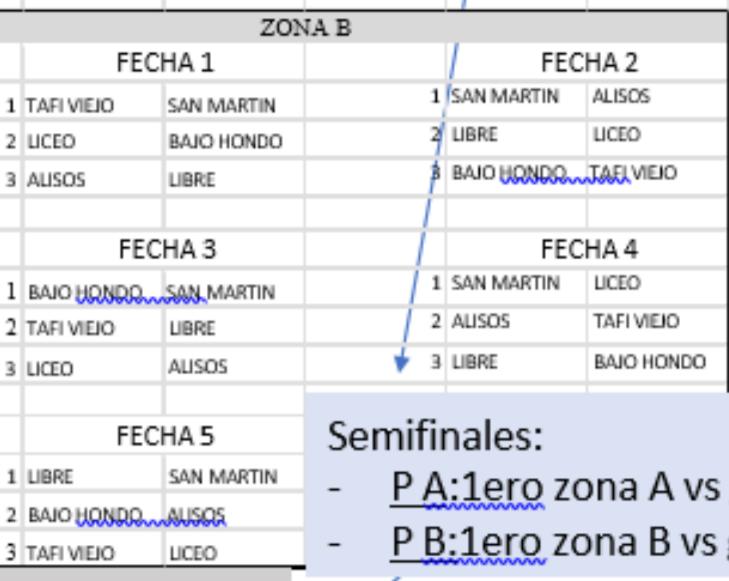Select SAN MARTIN cell in Fecha 5

click(223, 477)
